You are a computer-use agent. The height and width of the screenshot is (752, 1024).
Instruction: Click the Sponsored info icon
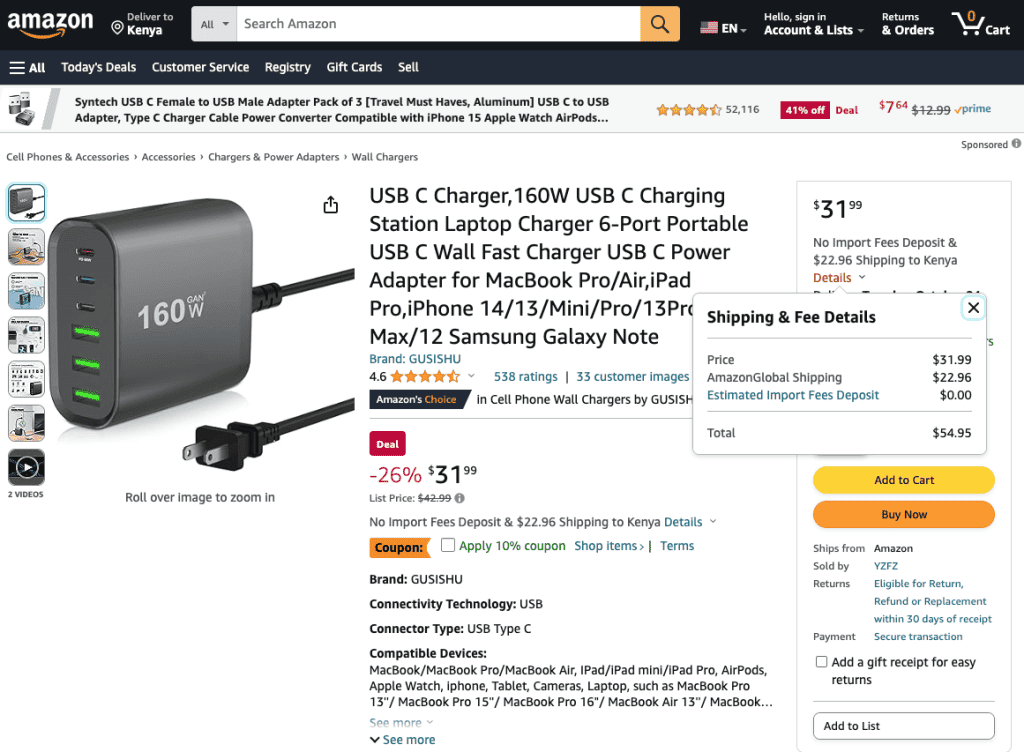coord(1016,144)
